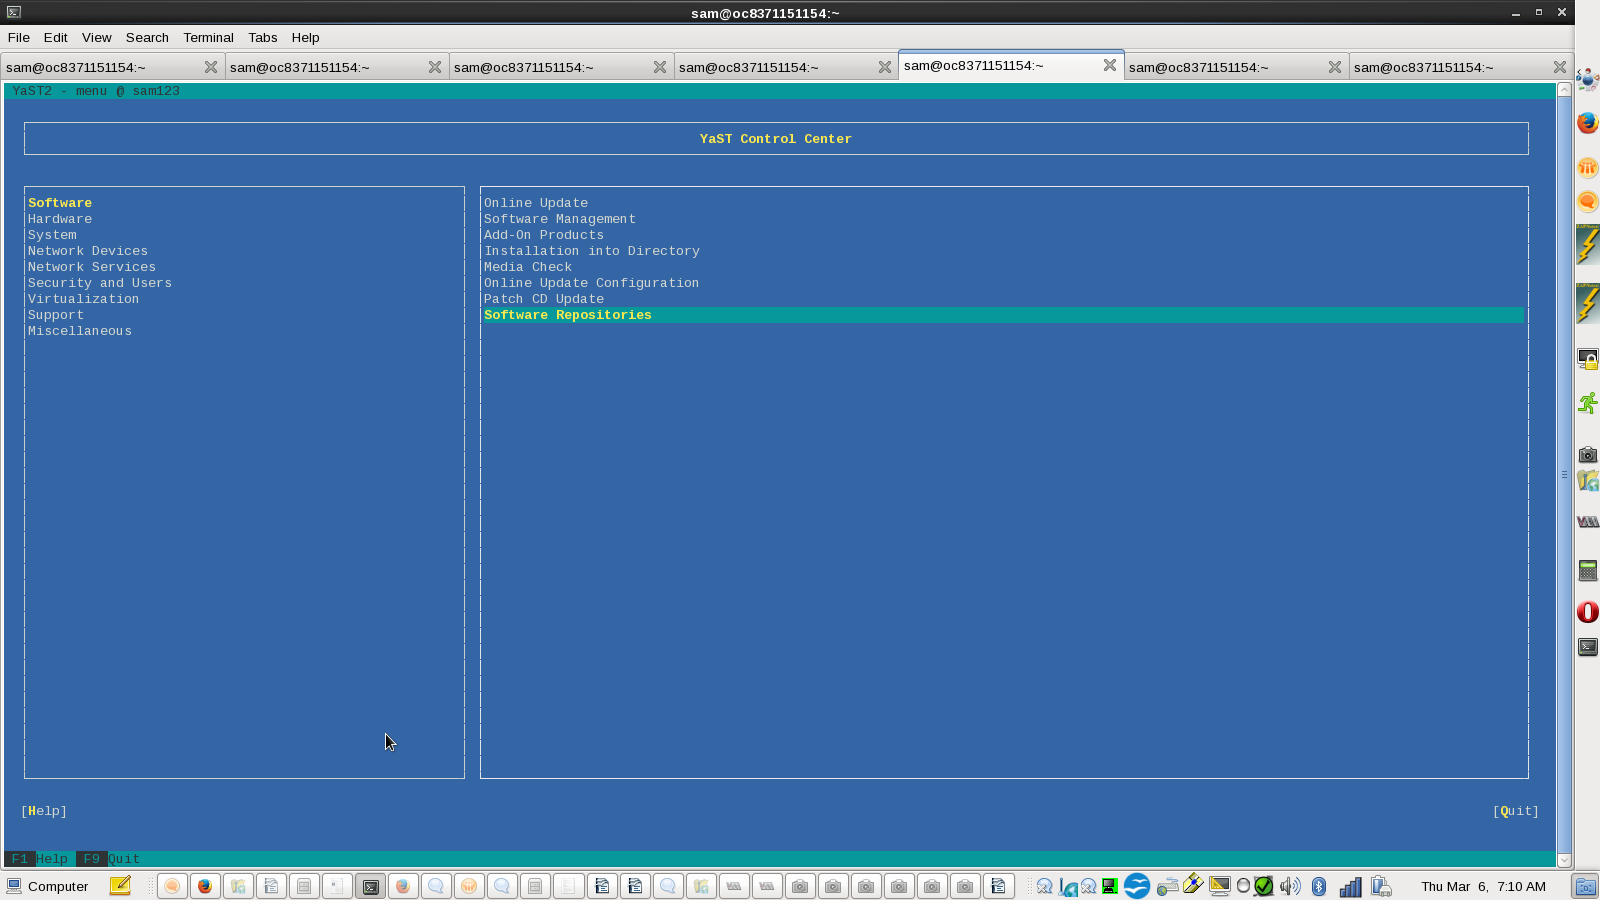1600x900 pixels.
Task: Click the keyboard tray icon
Action: pyautogui.click(x=1167, y=886)
